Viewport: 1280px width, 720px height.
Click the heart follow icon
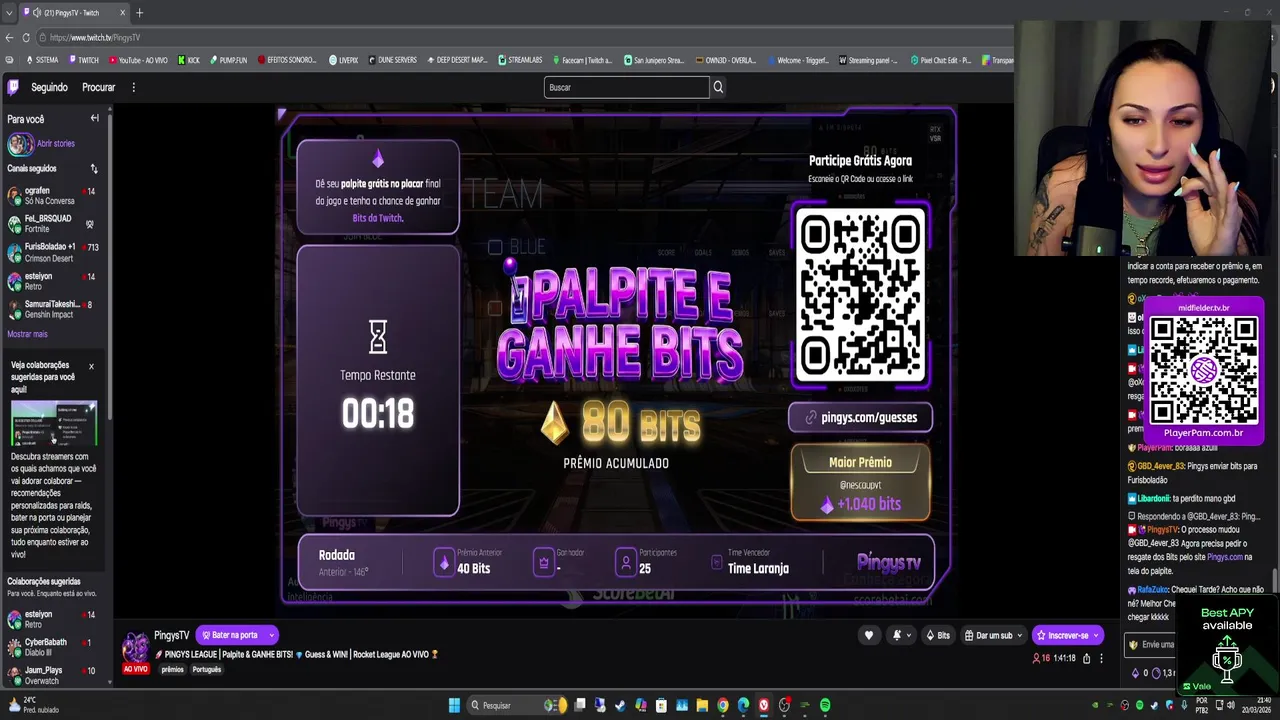(x=868, y=635)
